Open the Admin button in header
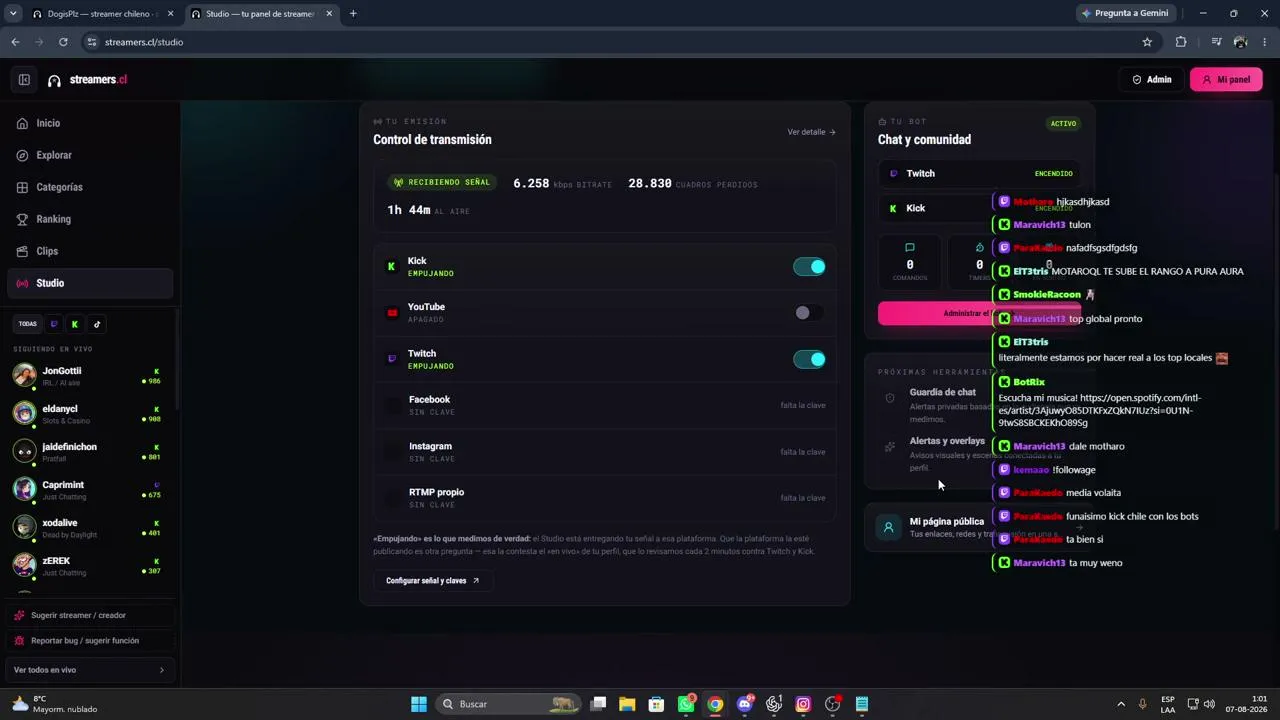Screen dimensions: 1280x720 coord(1152,80)
